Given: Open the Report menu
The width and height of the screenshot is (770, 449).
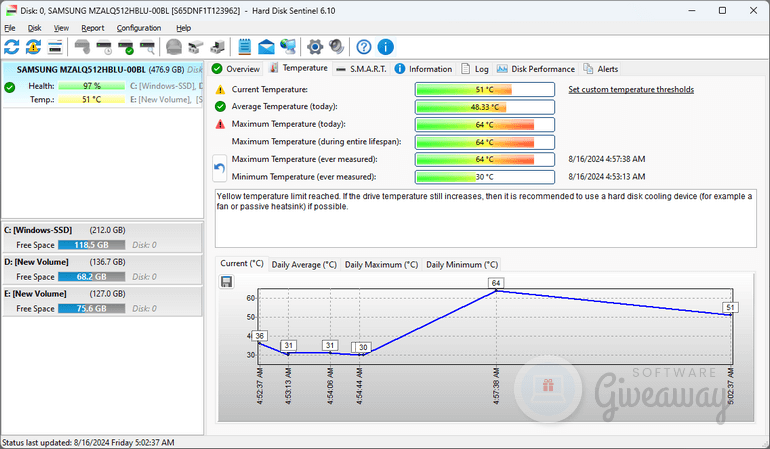Looking at the screenshot, I should click(x=93, y=28).
